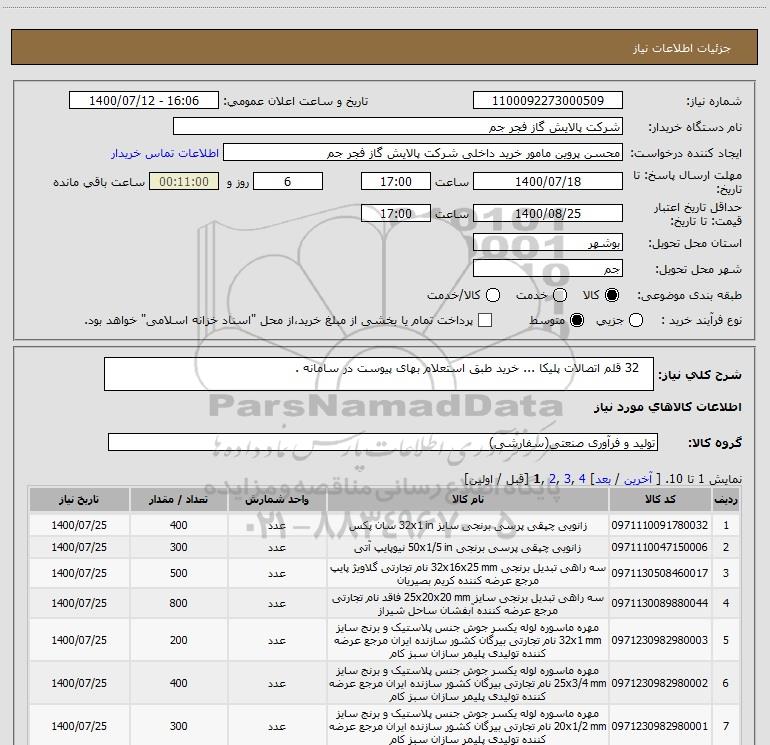Click the تعداد / مقدار column header

pyautogui.click(x=178, y=499)
